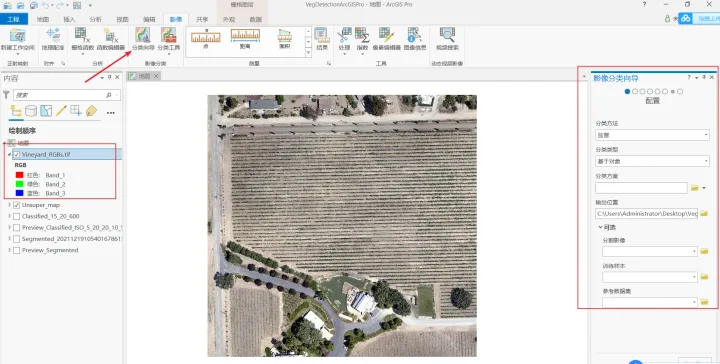Click the Undo arrow in quick access toolbar
This screenshot has width=720, height=364.
[x=45, y=5]
